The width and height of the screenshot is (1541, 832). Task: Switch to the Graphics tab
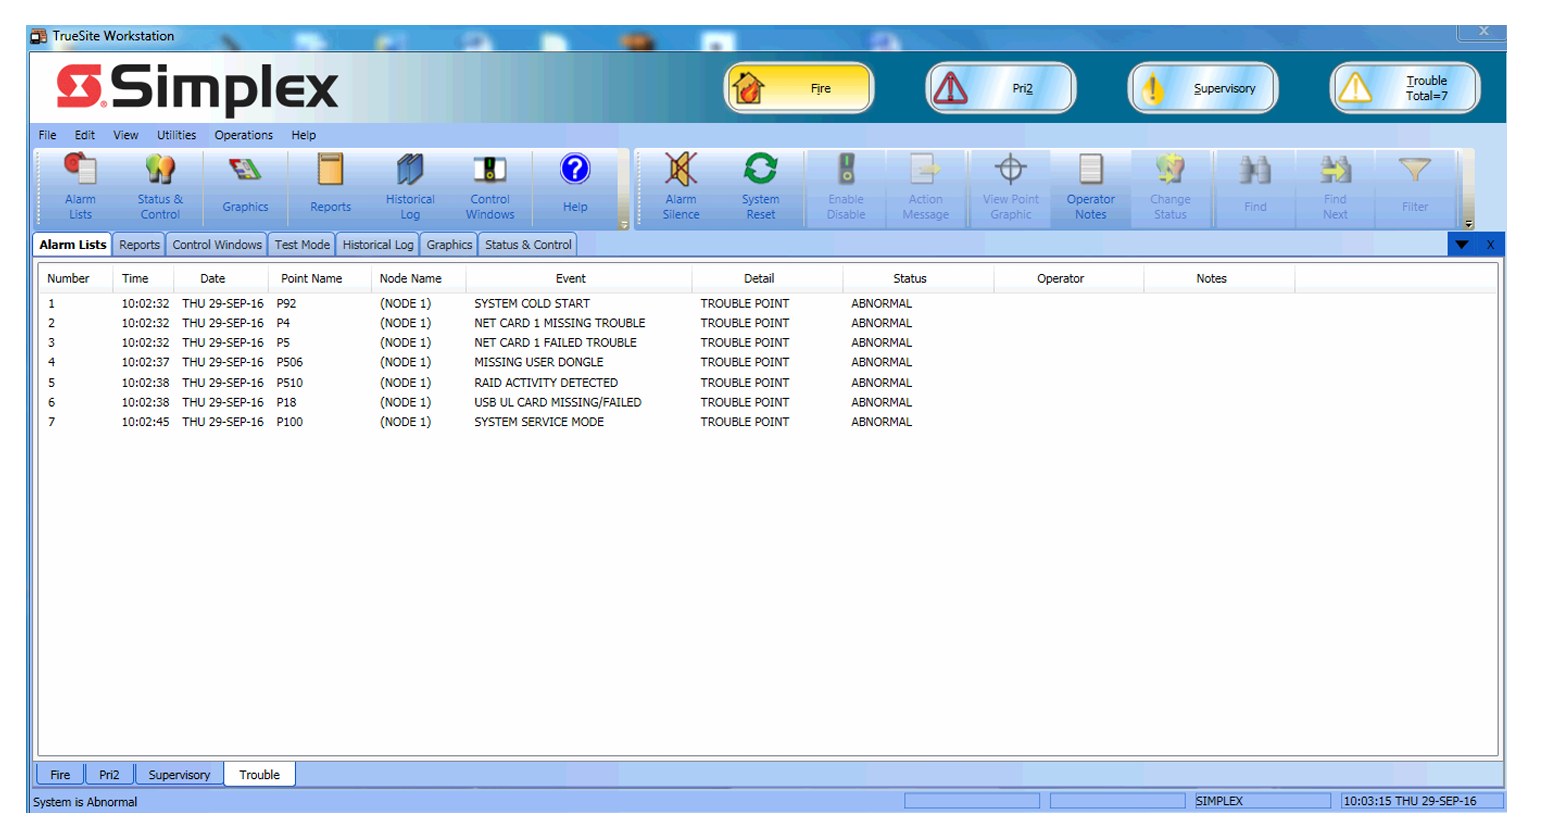coord(449,244)
